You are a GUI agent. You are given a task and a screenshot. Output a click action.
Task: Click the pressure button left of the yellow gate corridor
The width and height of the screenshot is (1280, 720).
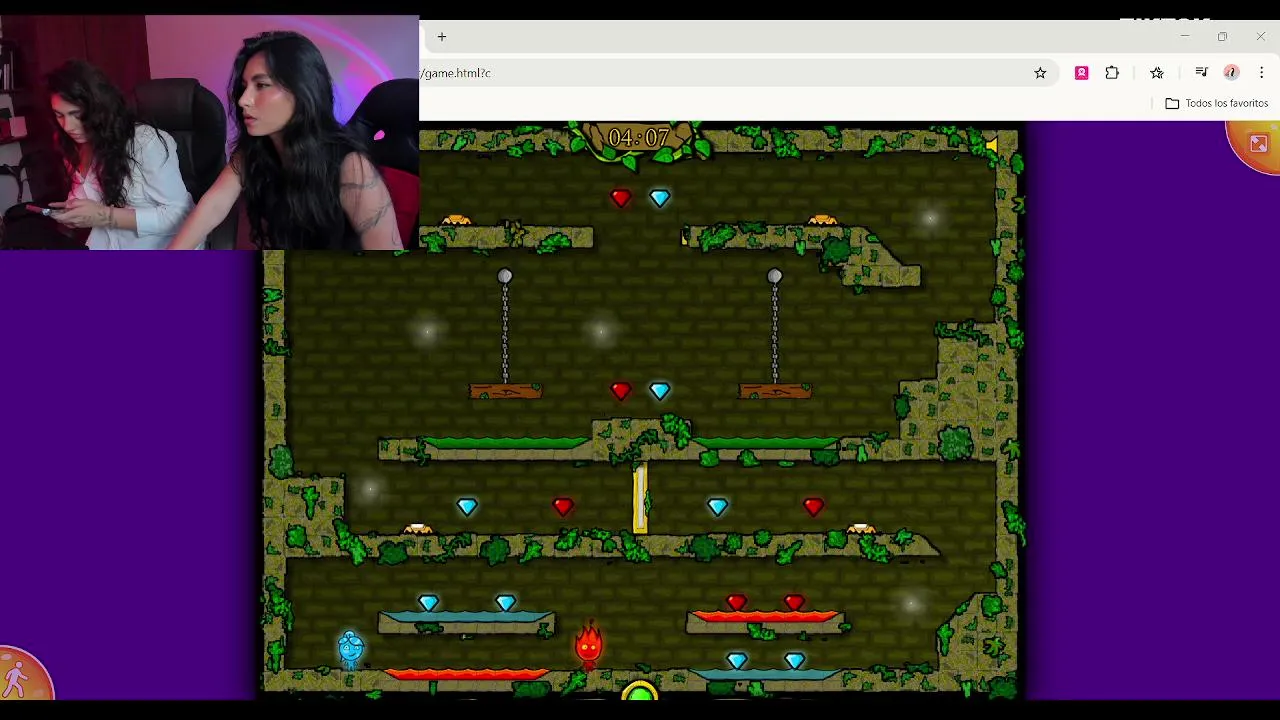click(x=418, y=529)
